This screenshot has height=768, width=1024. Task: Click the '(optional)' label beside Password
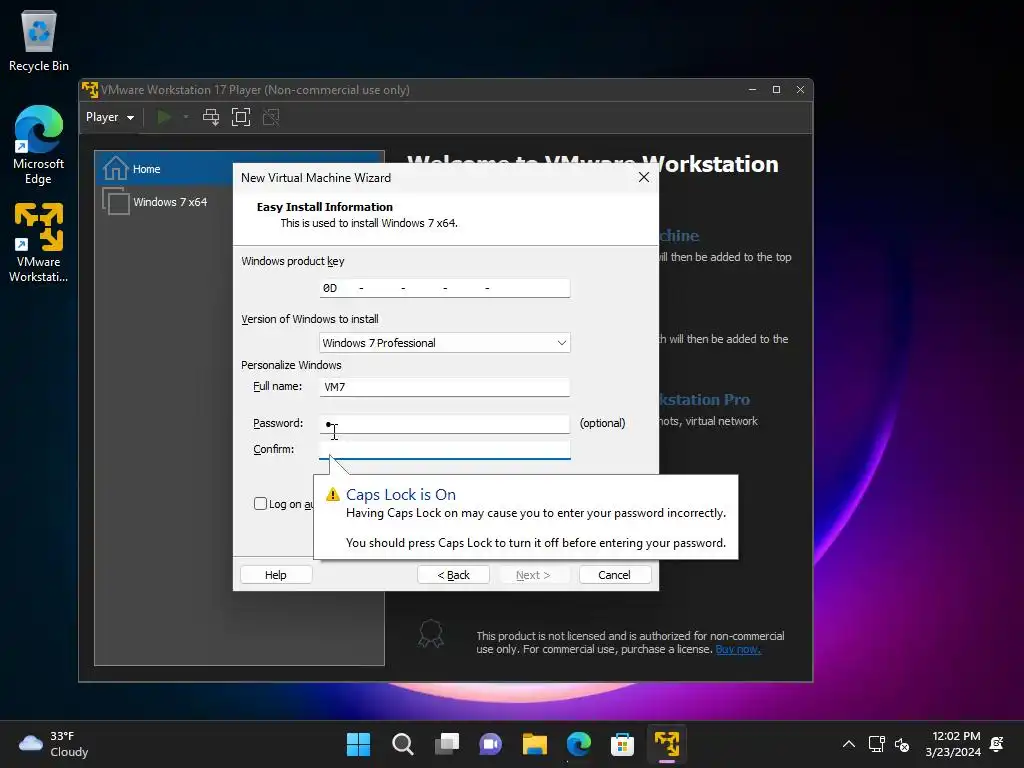coord(602,423)
